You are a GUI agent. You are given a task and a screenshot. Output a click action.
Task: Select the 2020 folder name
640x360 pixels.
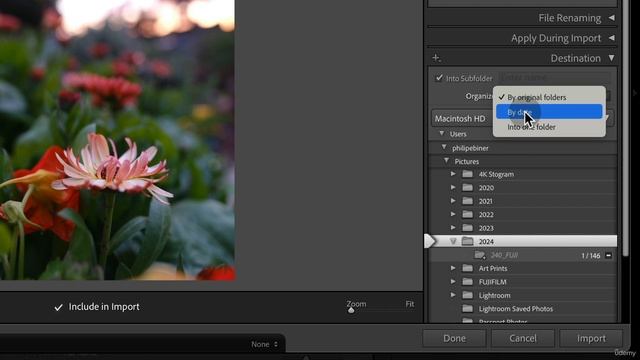pos(486,188)
